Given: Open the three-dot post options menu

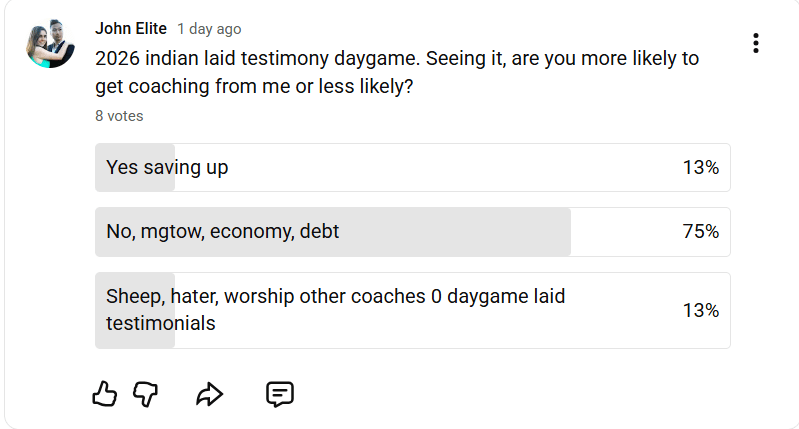Looking at the screenshot, I should click(756, 43).
